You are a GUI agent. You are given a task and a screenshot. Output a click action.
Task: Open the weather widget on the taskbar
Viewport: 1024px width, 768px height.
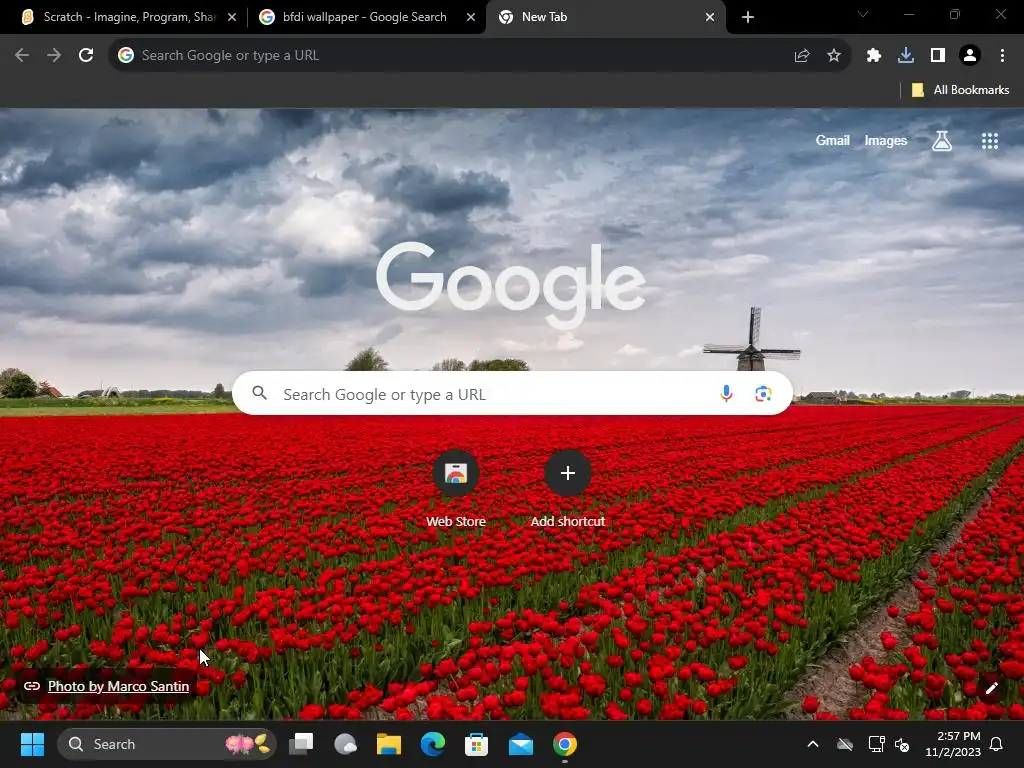(x=345, y=744)
